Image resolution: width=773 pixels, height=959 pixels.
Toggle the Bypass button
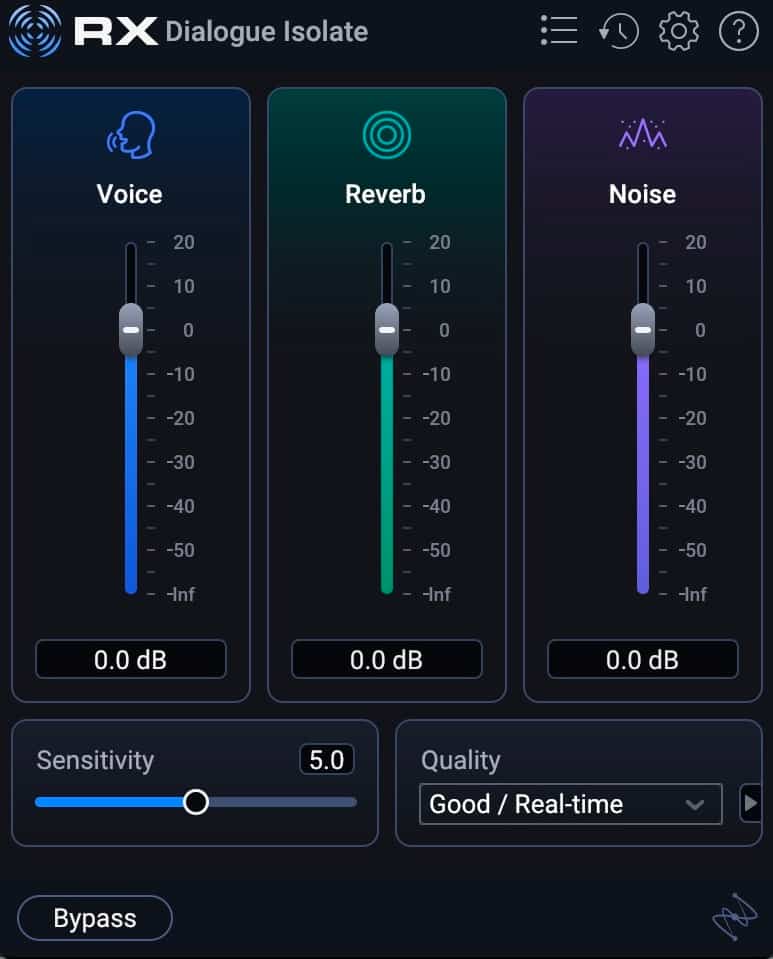point(95,918)
